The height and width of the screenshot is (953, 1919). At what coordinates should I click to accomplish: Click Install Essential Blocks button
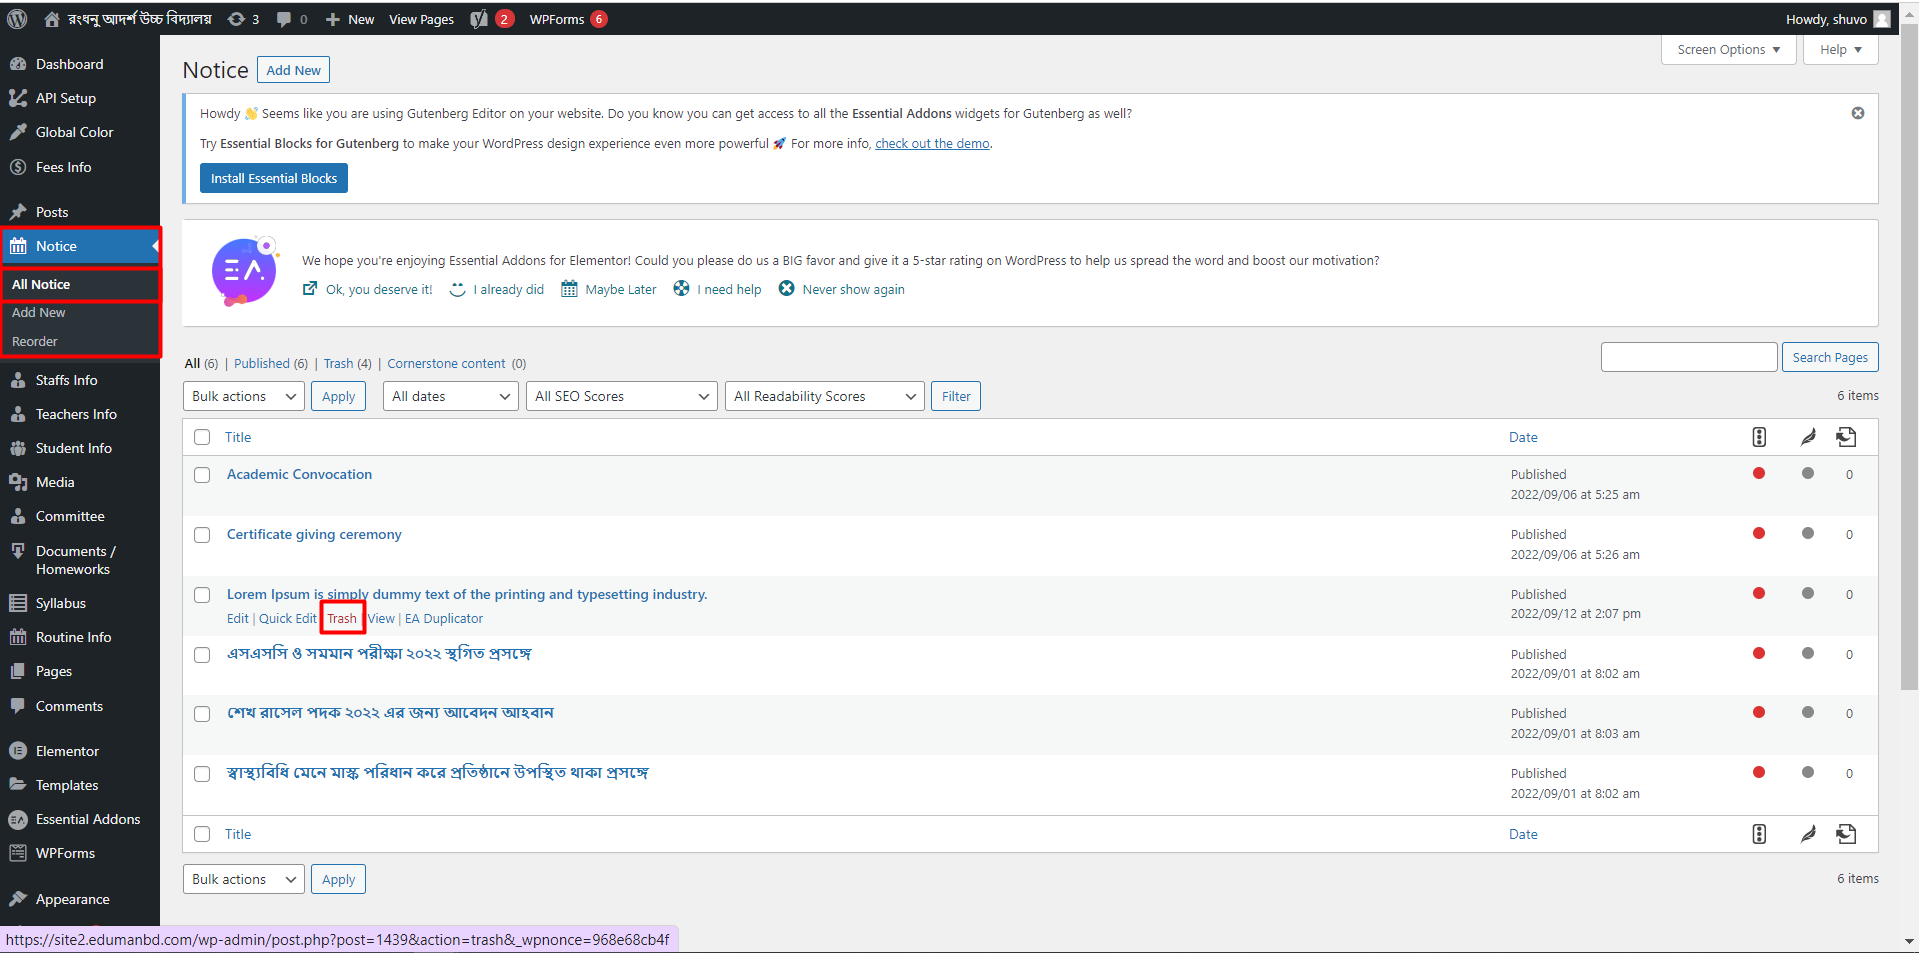pos(274,178)
